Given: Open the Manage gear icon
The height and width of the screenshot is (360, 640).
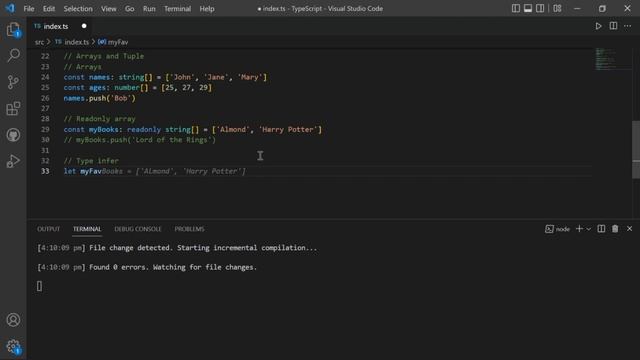Looking at the screenshot, I should pyautogui.click(x=13, y=347).
